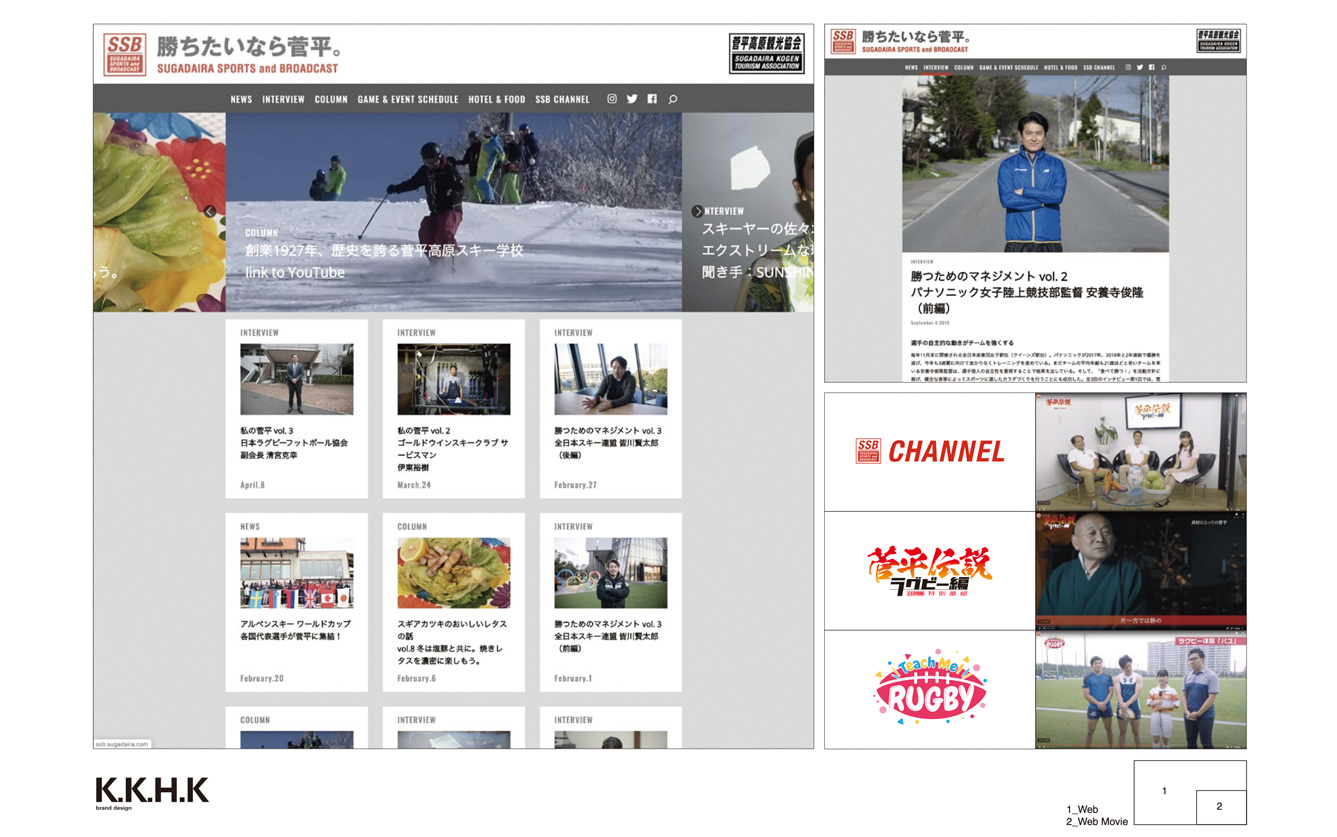Click search icon in article page nav
Viewport: 1337px width, 837px height.
click(1164, 67)
